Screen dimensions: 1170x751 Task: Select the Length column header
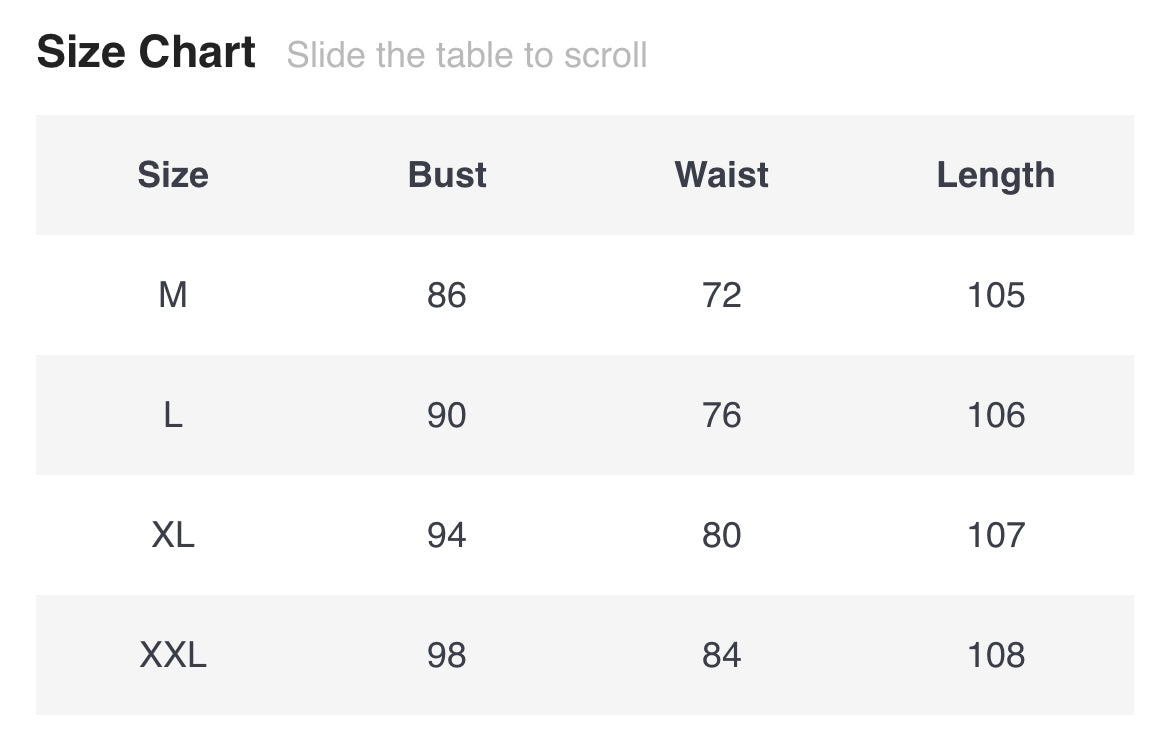(x=995, y=175)
